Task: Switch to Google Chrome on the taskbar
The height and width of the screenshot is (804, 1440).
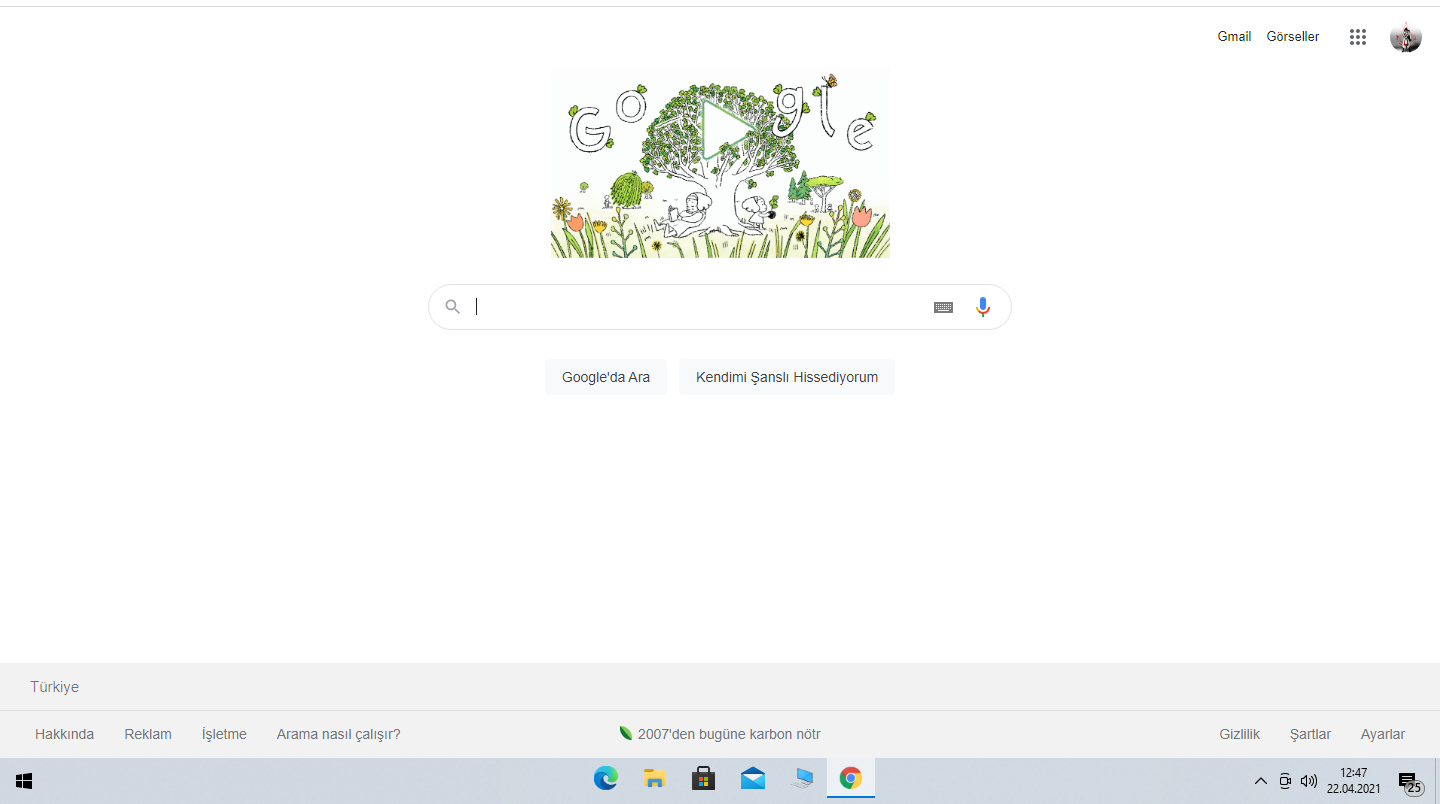Action: [x=851, y=779]
